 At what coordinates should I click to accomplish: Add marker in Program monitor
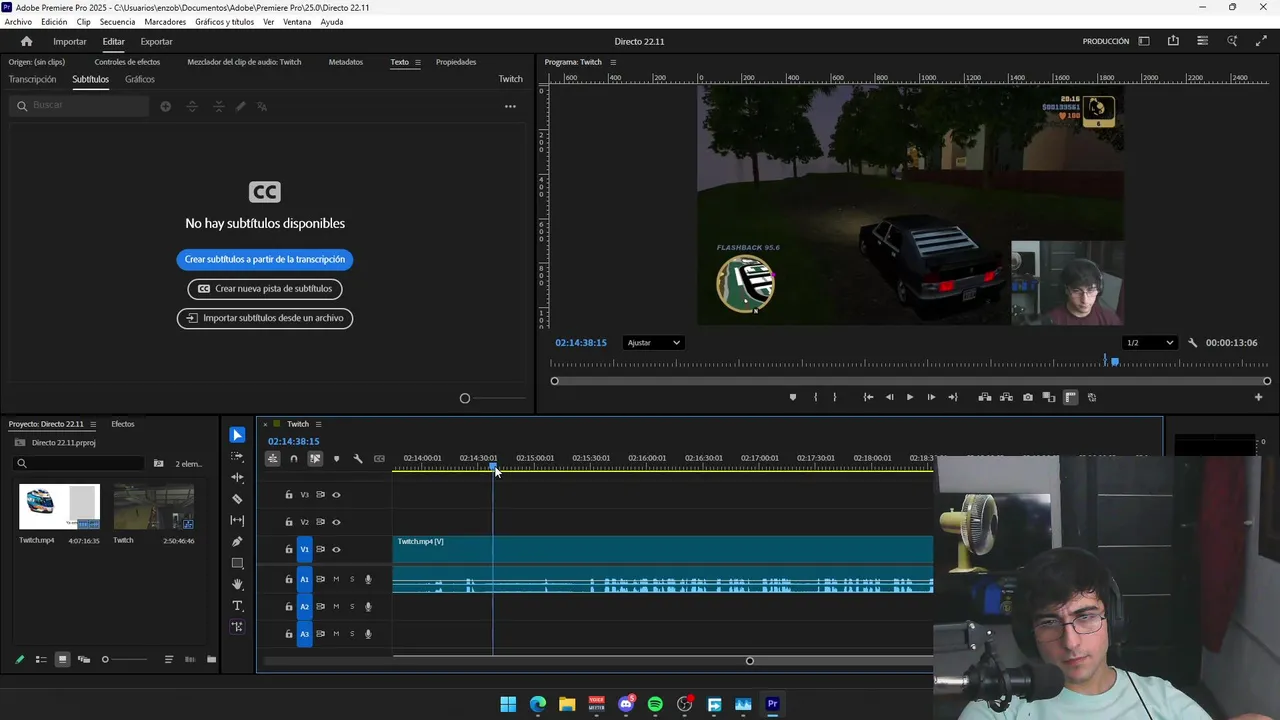(x=793, y=397)
